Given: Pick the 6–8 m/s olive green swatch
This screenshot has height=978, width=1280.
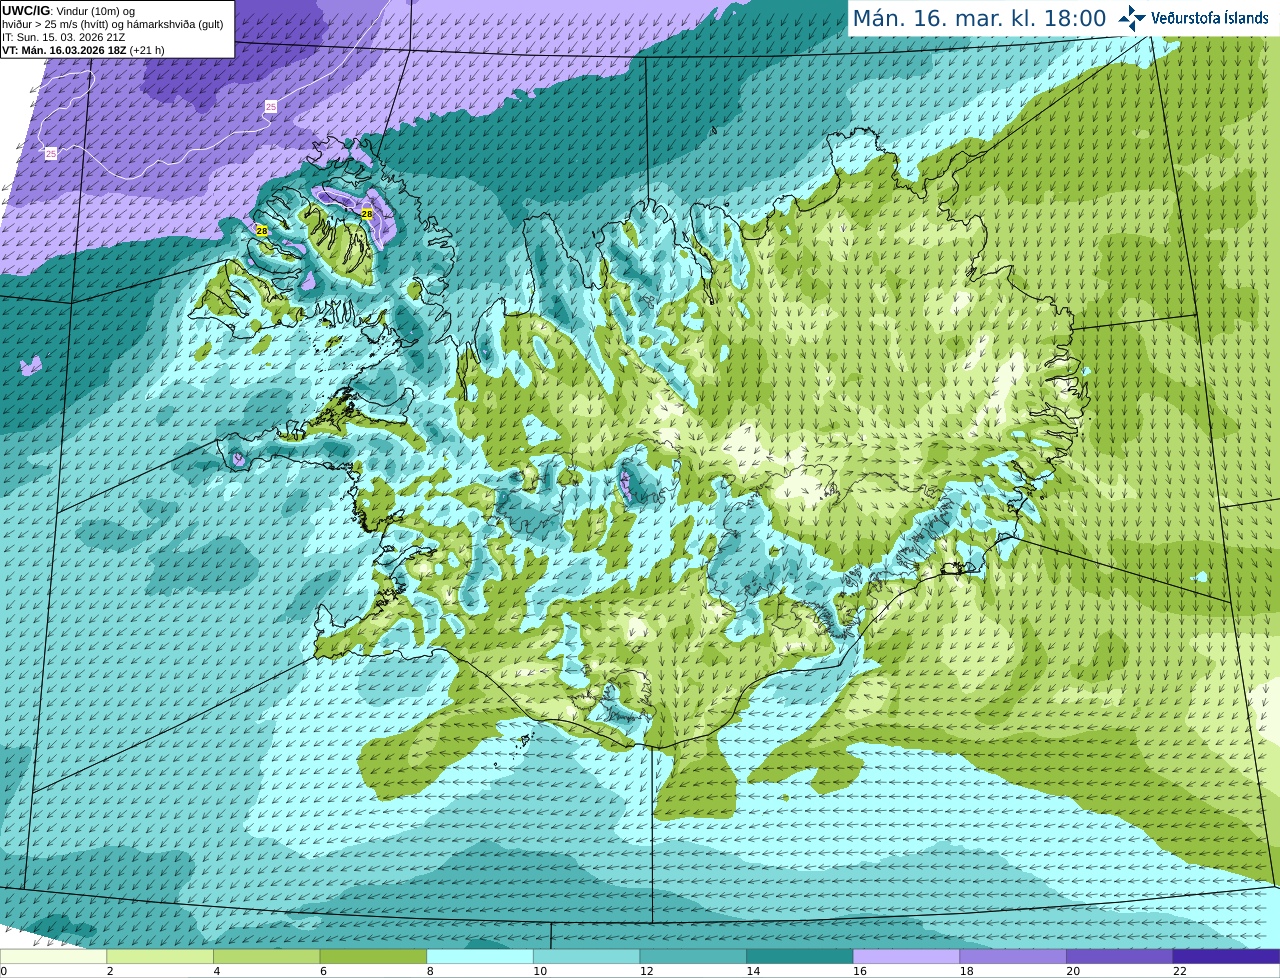Looking at the screenshot, I should (373, 956).
